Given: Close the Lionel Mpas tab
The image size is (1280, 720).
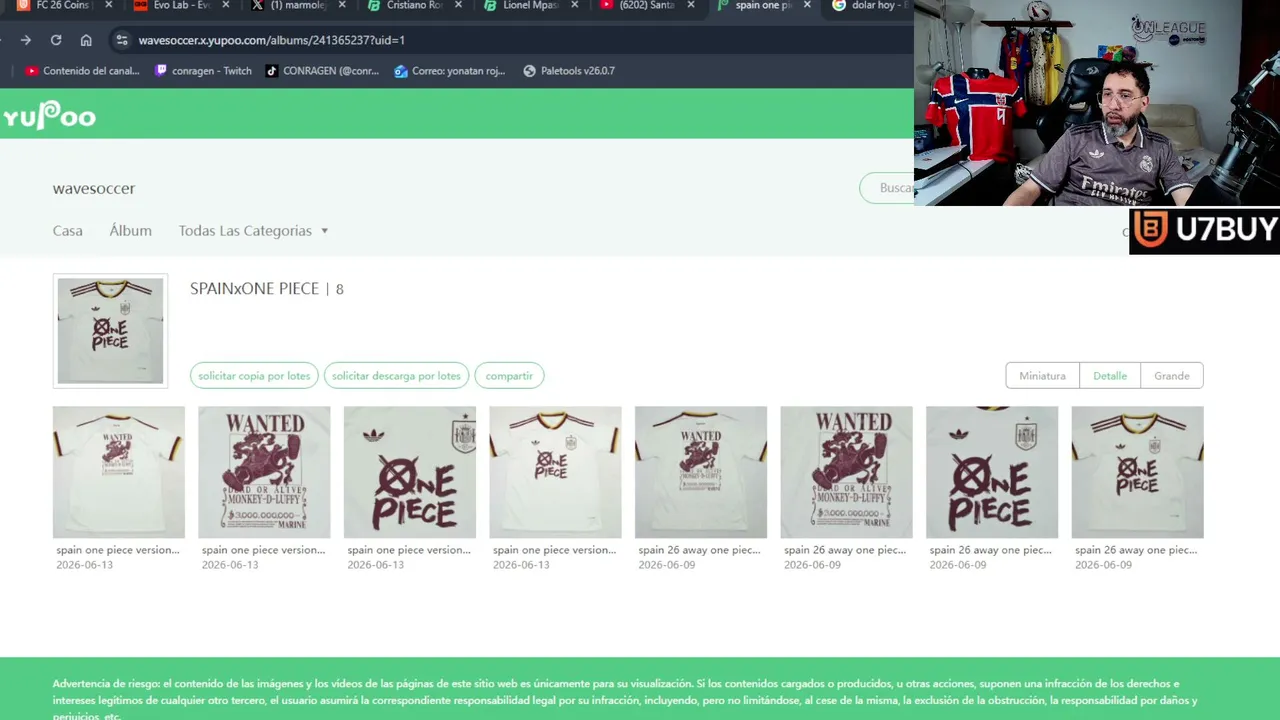Looking at the screenshot, I should tap(574, 5).
